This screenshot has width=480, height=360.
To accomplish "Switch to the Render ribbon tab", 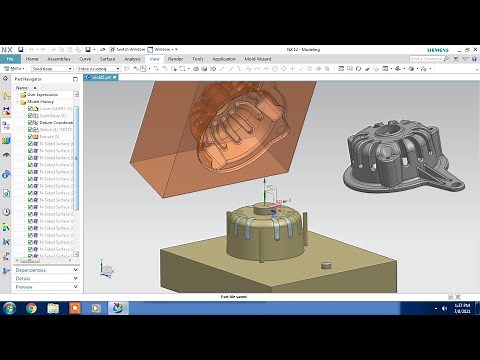I will pyautogui.click(x=175, y=59).
